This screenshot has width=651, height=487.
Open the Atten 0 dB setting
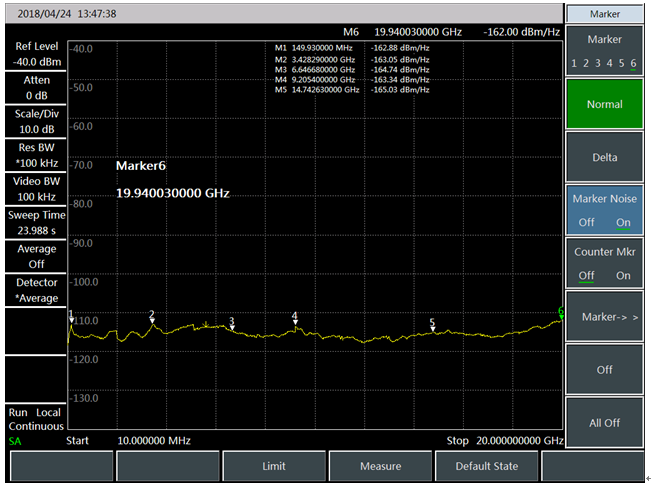click(x=36, y=88)
